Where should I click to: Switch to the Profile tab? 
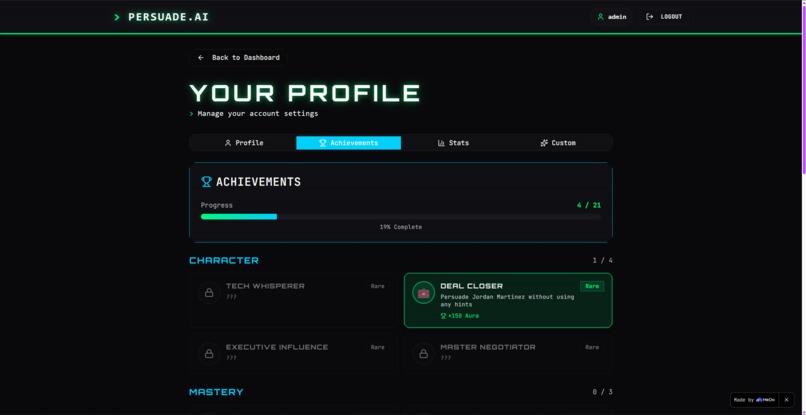click(x=244, y=143)
